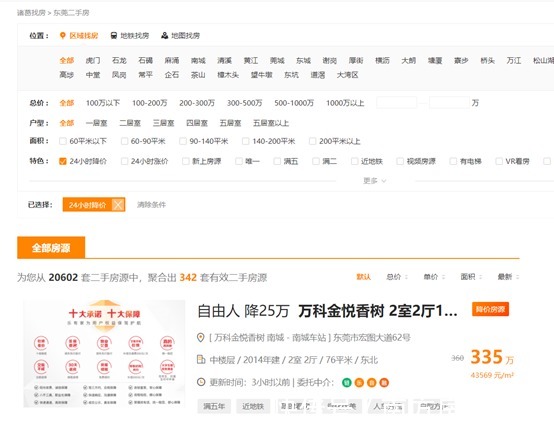Select 一居室 layout filter

point(96,123)
